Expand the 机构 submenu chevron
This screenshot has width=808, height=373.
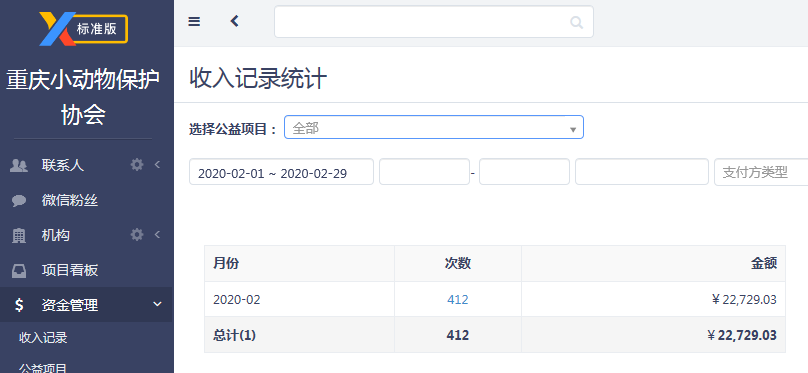click(157, 235)
